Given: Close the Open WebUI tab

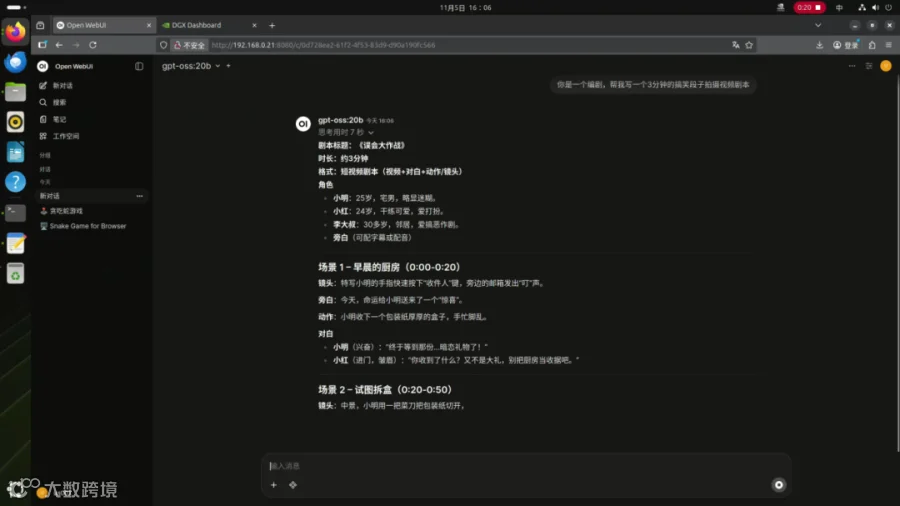Looking at the screenshot, I should (149, 25).
